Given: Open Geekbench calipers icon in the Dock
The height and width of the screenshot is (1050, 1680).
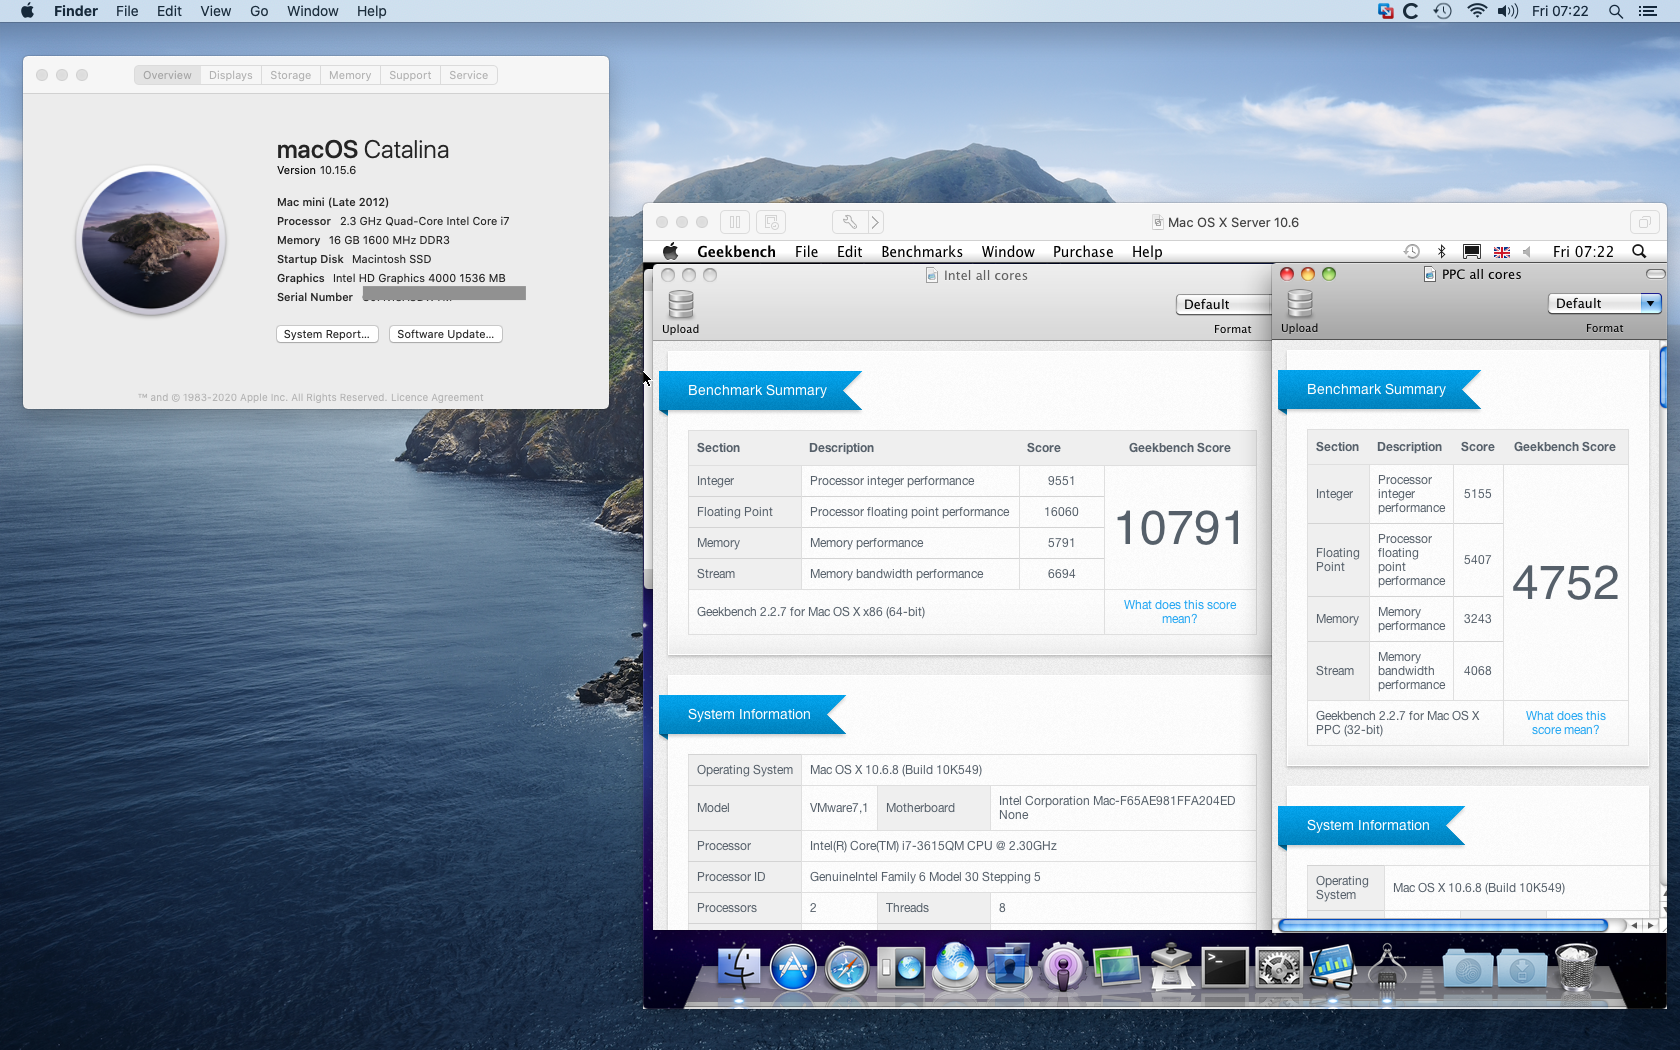Looking at the screenshot, I should 1387,967.
